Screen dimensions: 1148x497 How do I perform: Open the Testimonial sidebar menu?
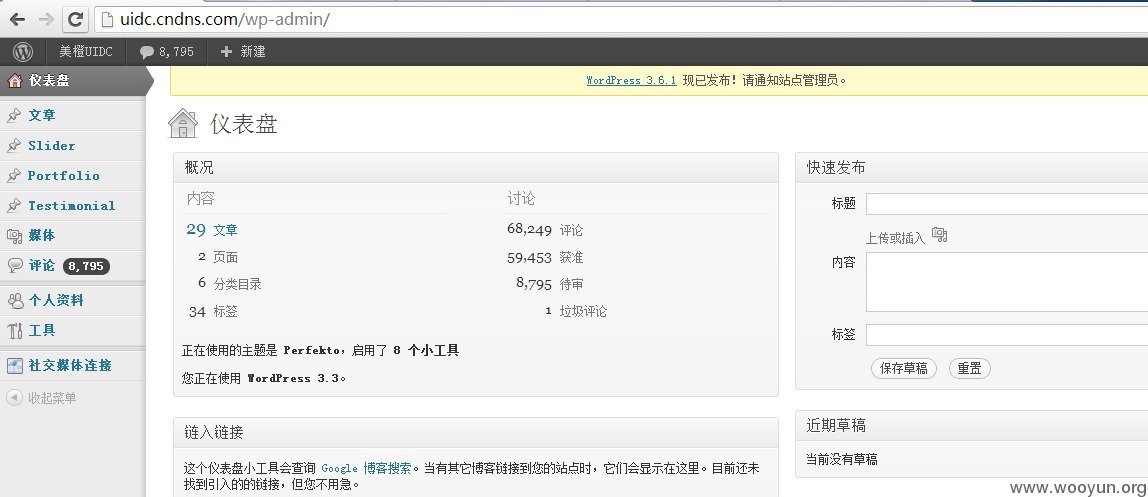tap(73, 206)
